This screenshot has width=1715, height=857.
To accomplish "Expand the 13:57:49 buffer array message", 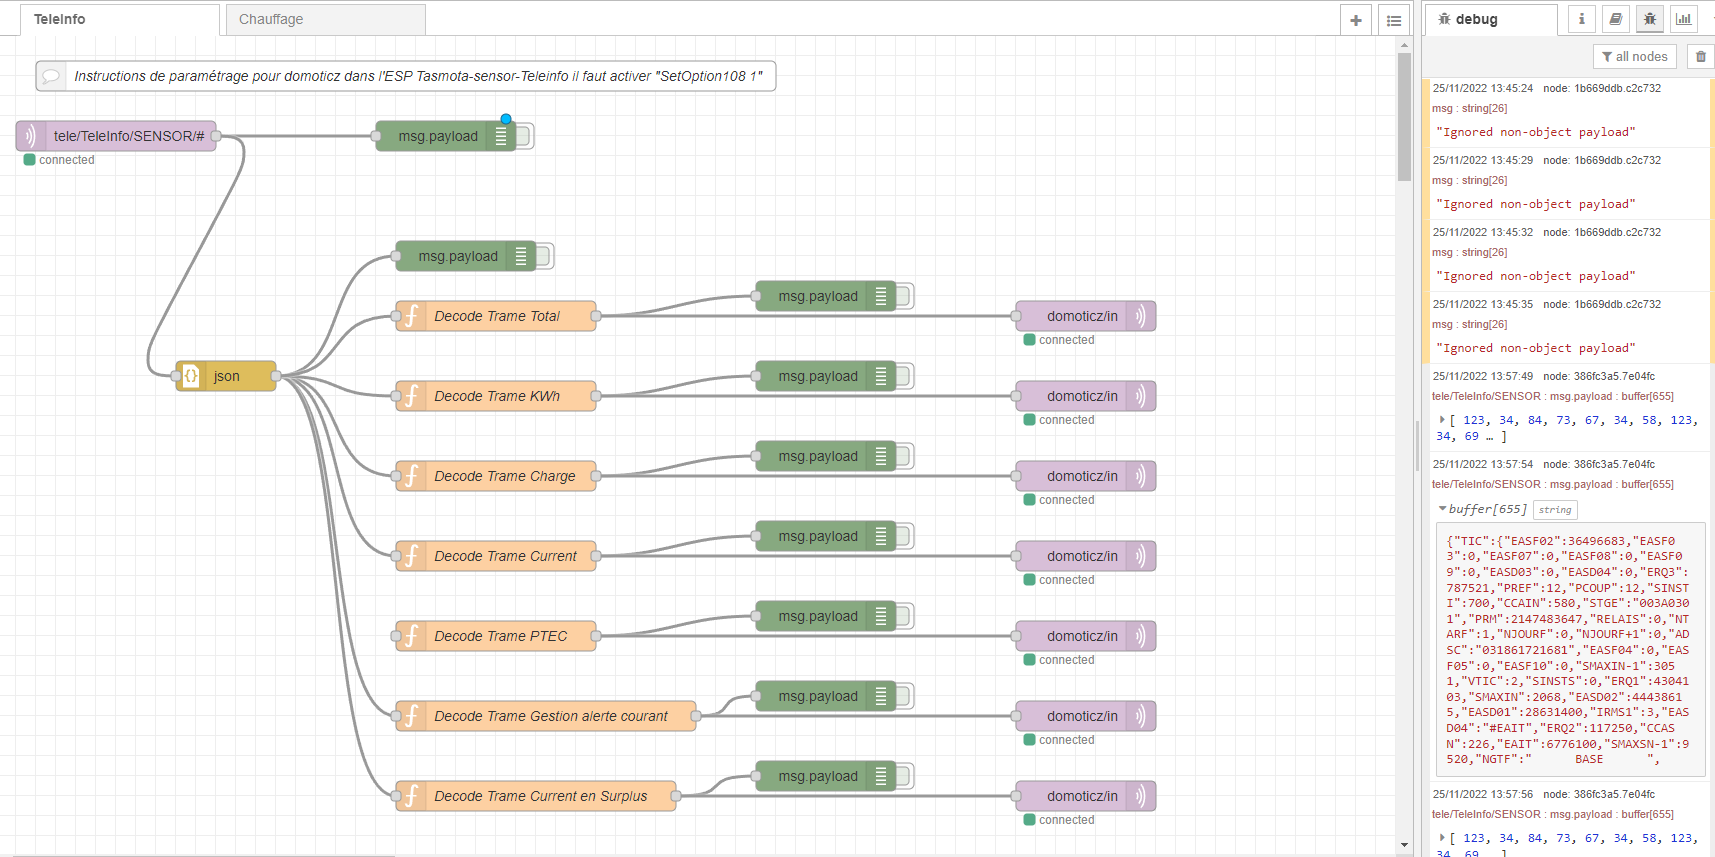I will pyautogui.click(x=1442, y=420).
